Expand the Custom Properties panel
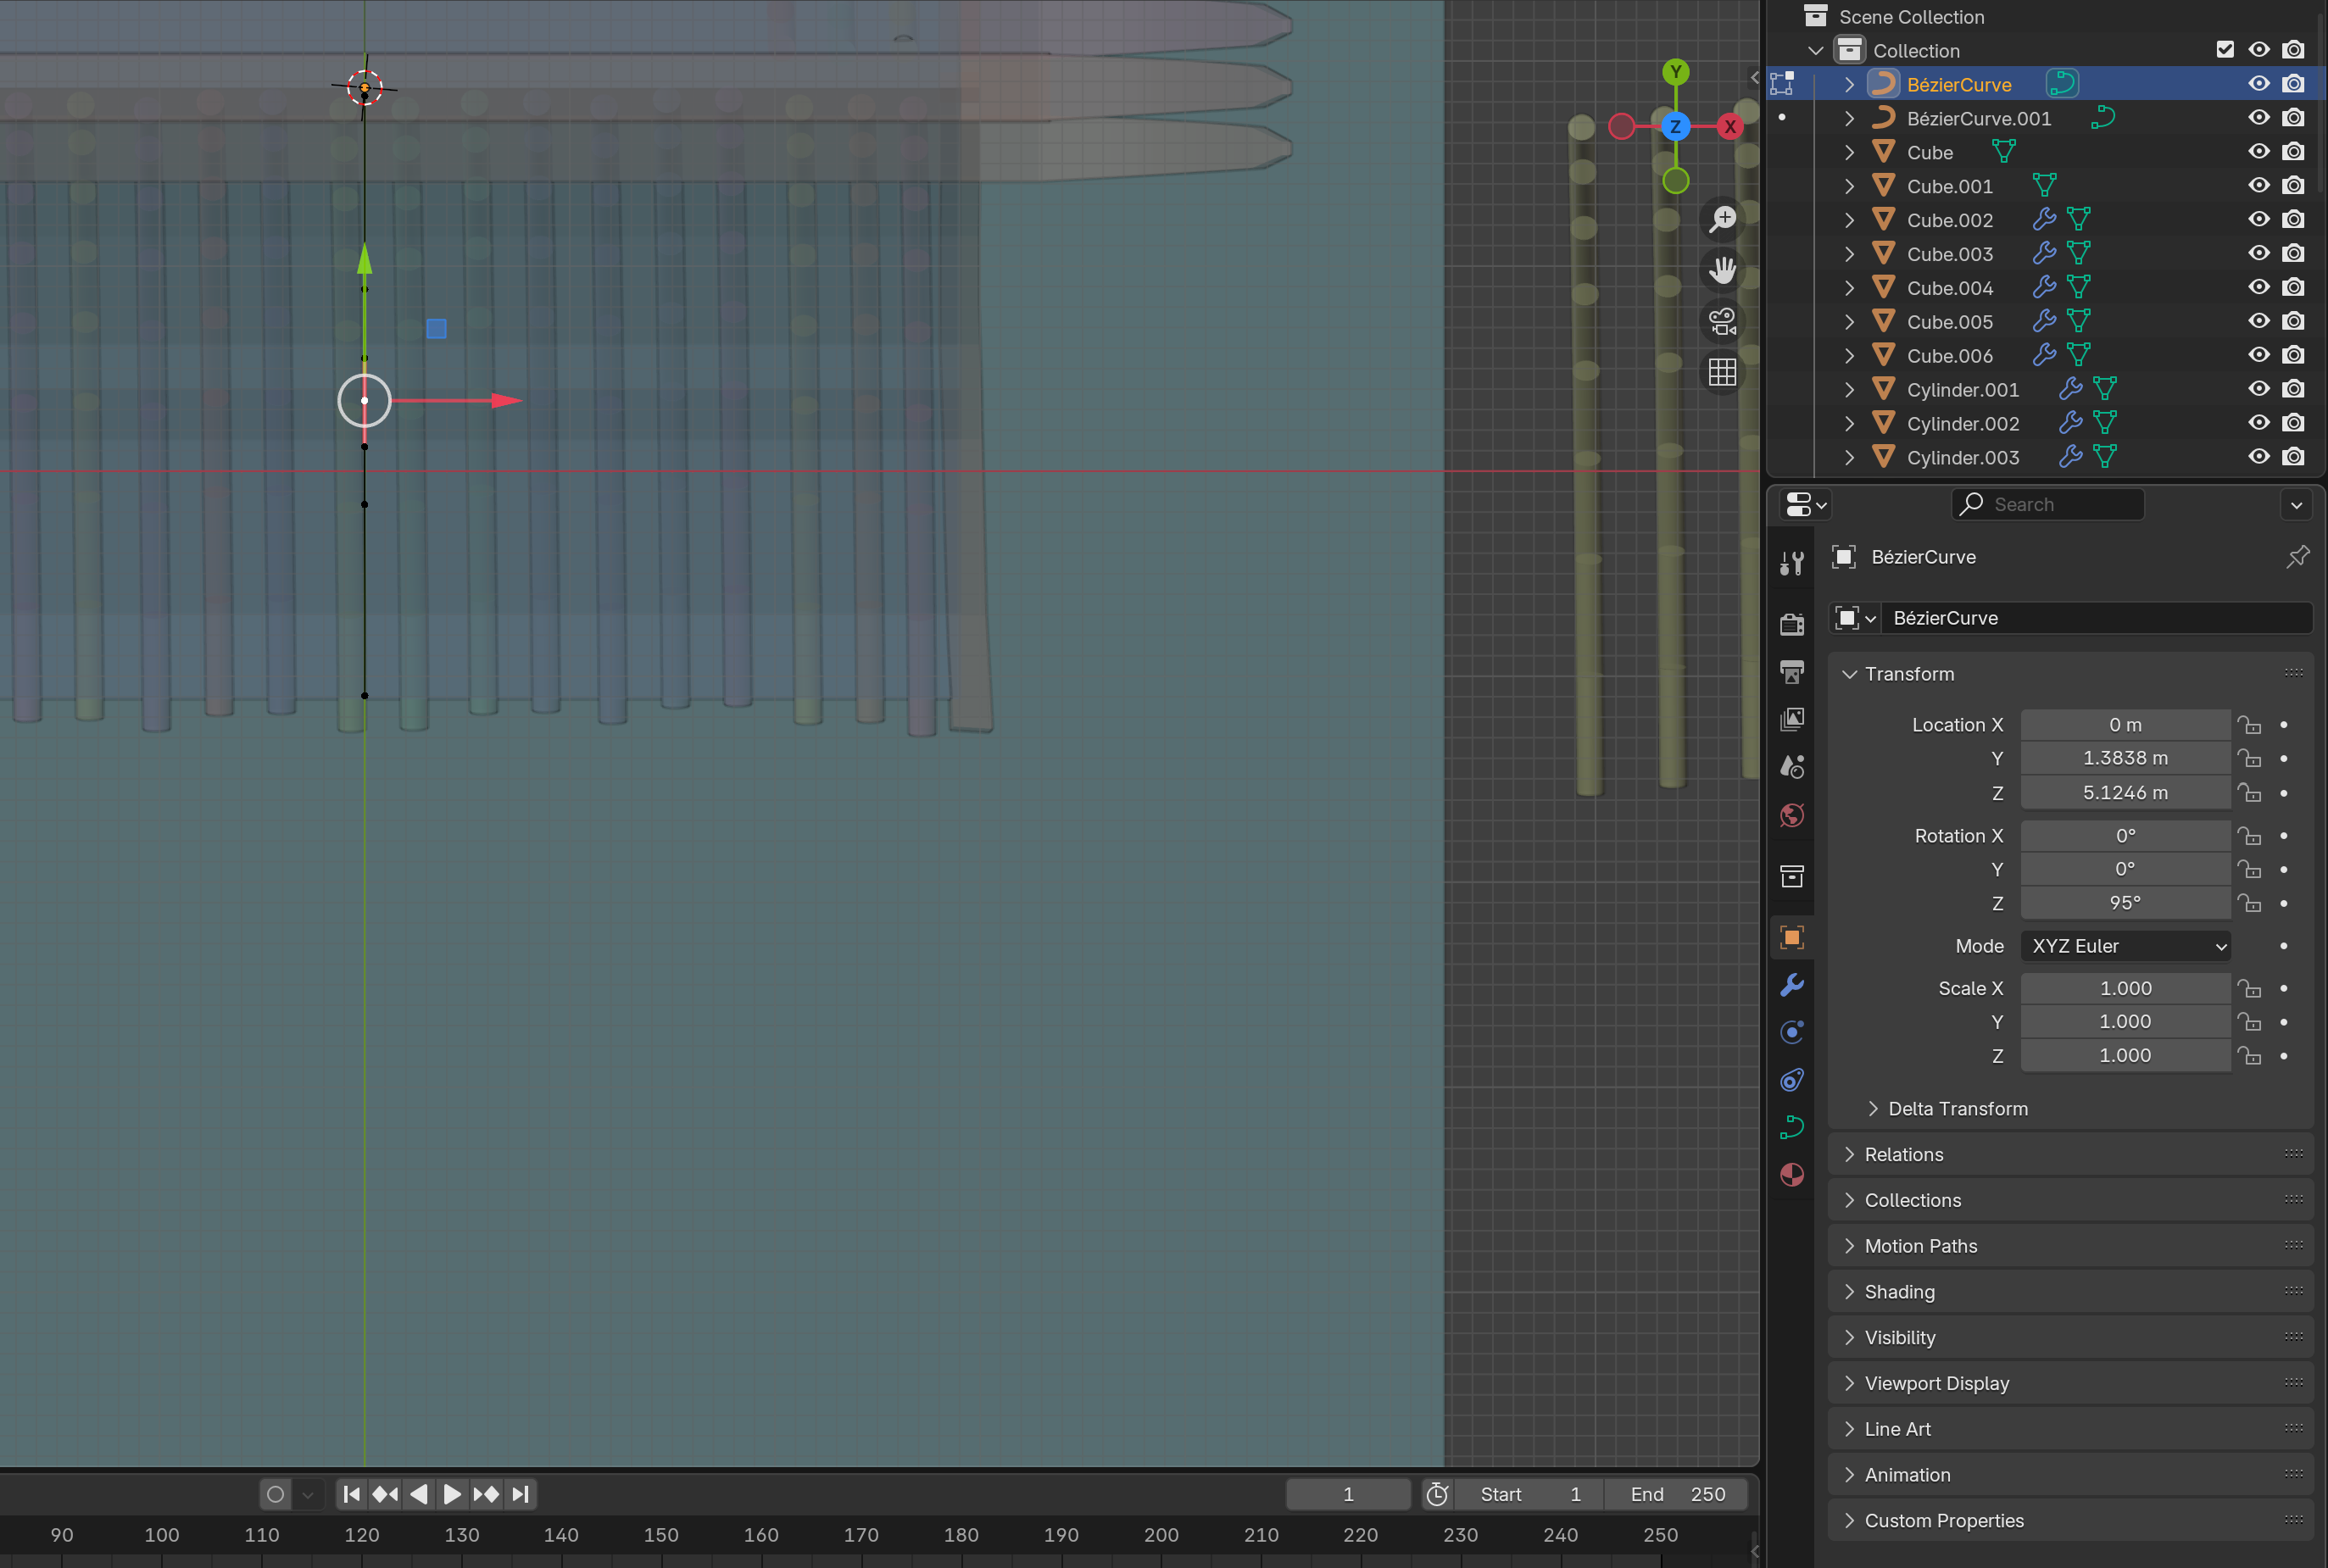The width and height of the screenshot is (2328, 1568). pyautogui.click(x=1850, y=1521)
